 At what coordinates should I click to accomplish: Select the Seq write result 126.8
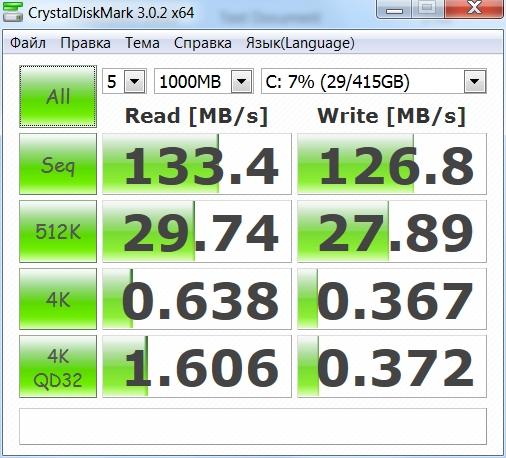pyautogui.click(x=392, y=164)
